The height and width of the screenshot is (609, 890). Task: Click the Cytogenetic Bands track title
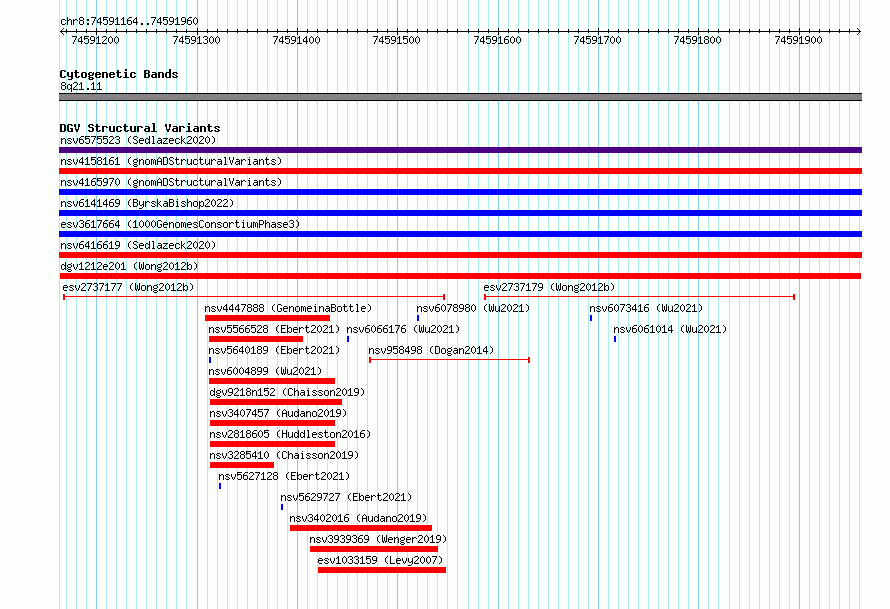(119, 74)
